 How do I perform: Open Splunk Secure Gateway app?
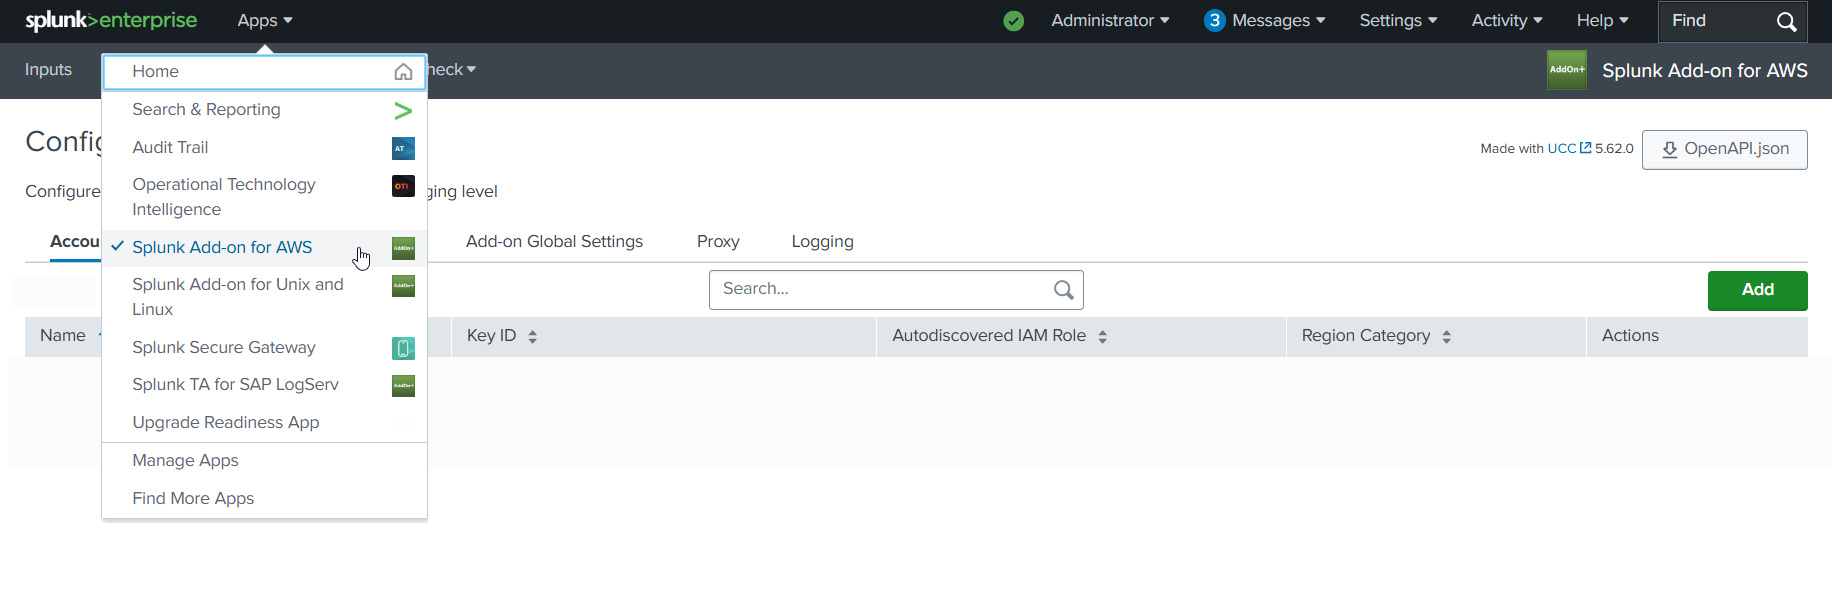coord(265,348)
